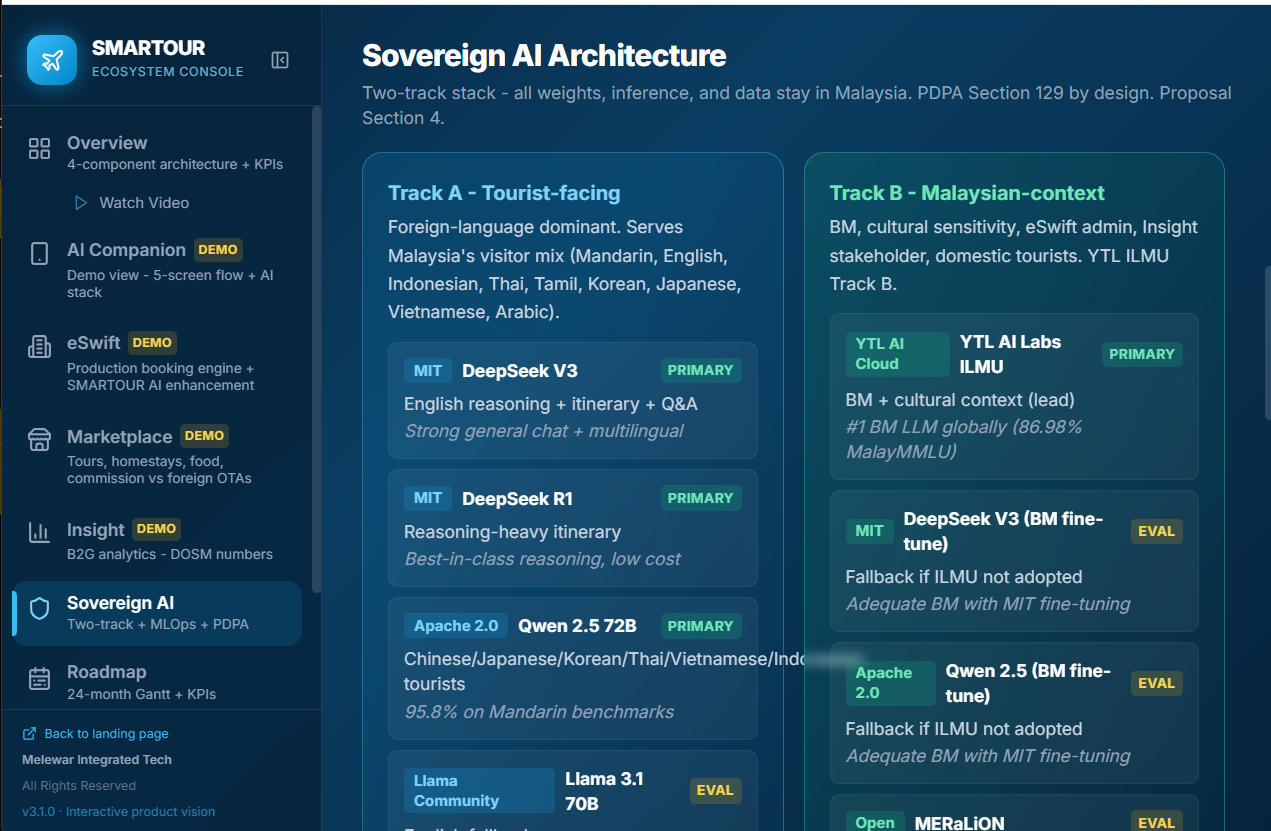
Task: Click the Overview grid icon
Action: click(x=39, y=149)
